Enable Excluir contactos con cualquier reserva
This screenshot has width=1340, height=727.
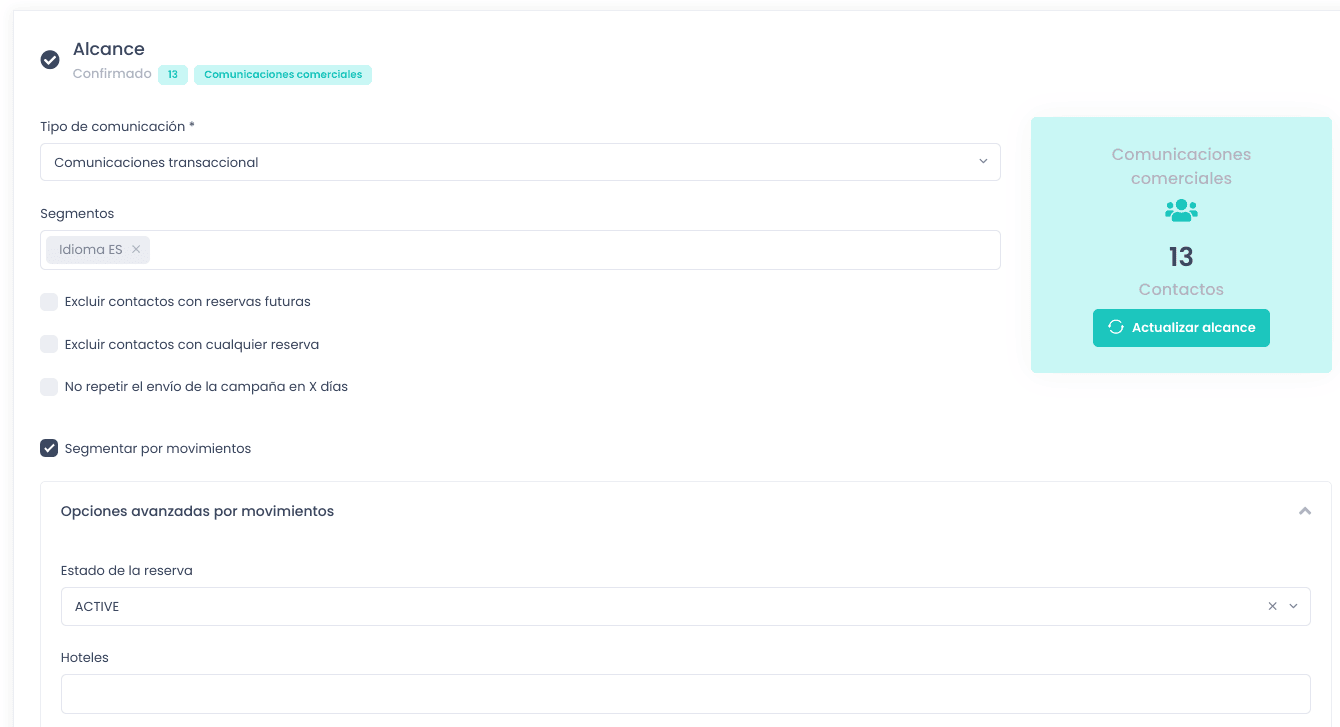(x=49, y=344)
